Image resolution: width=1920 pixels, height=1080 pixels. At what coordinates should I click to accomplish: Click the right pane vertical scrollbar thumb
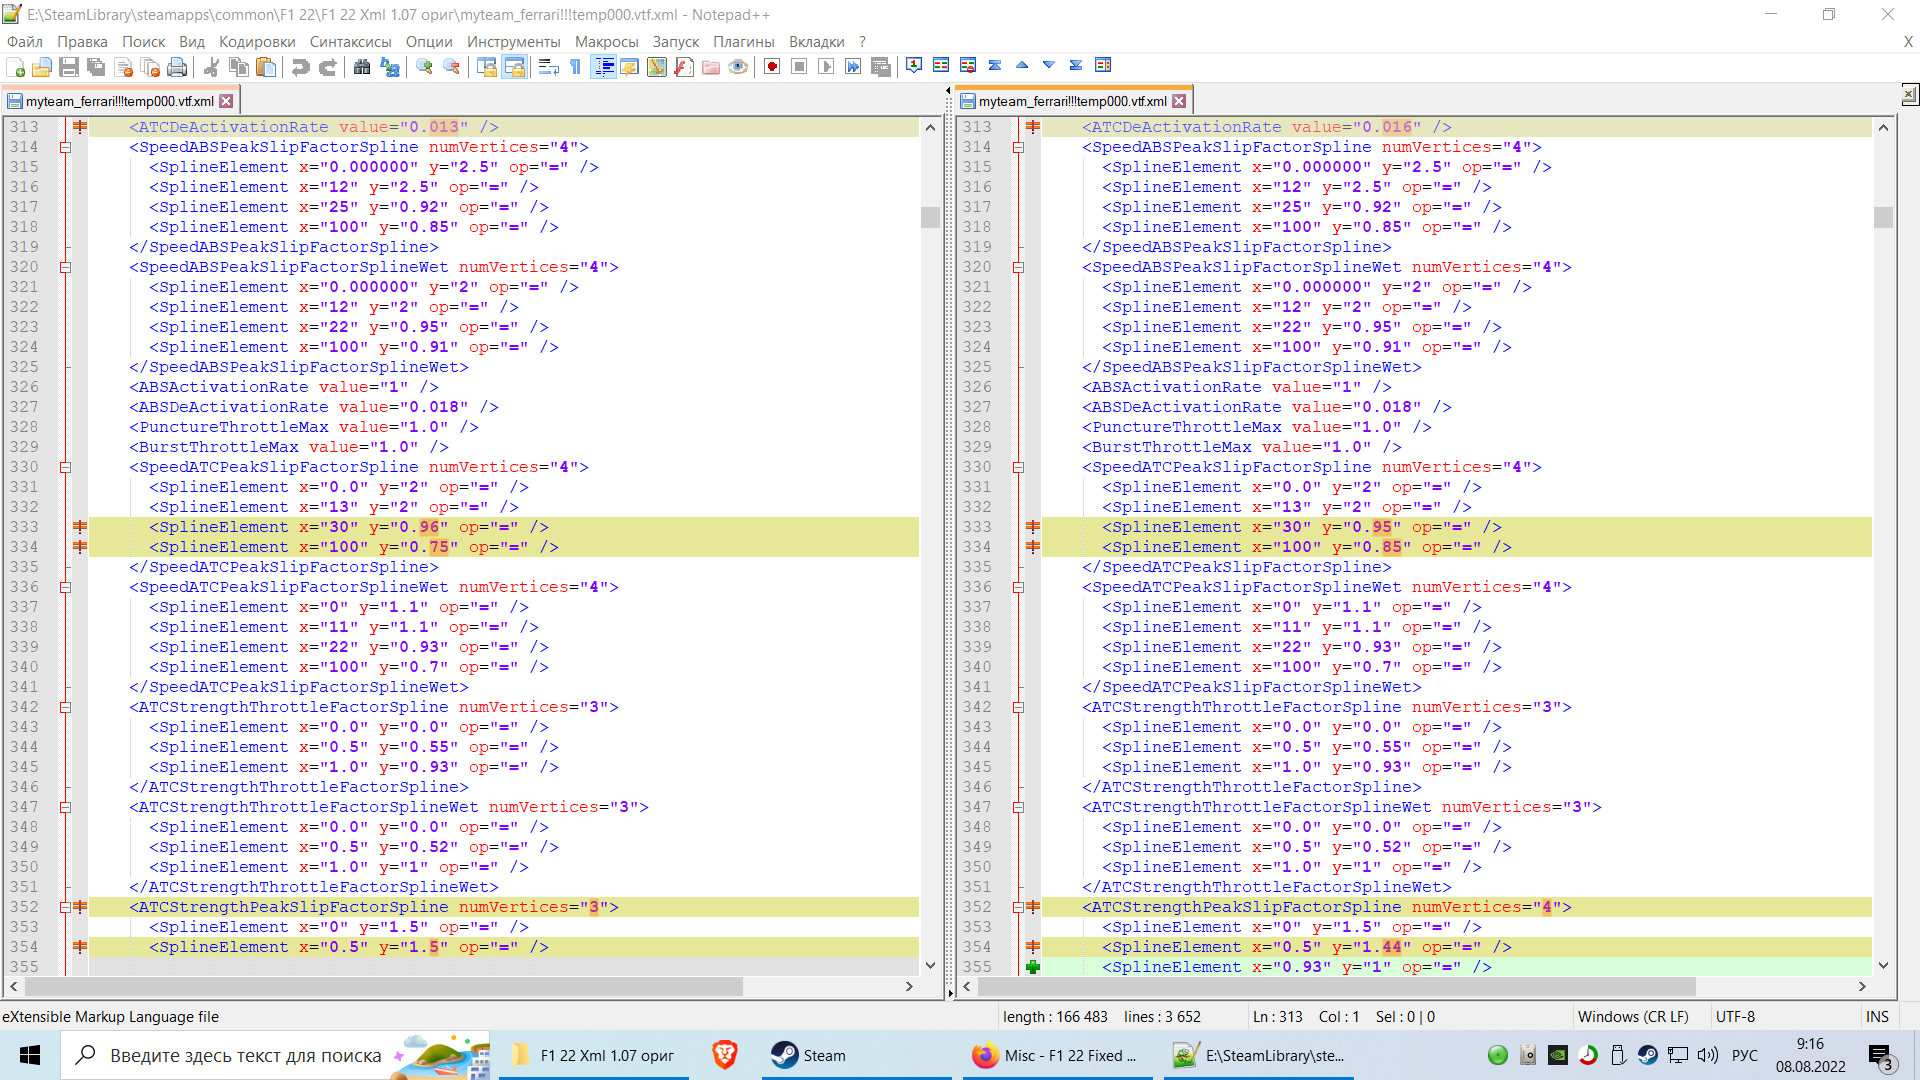(x=1883, y=217)
